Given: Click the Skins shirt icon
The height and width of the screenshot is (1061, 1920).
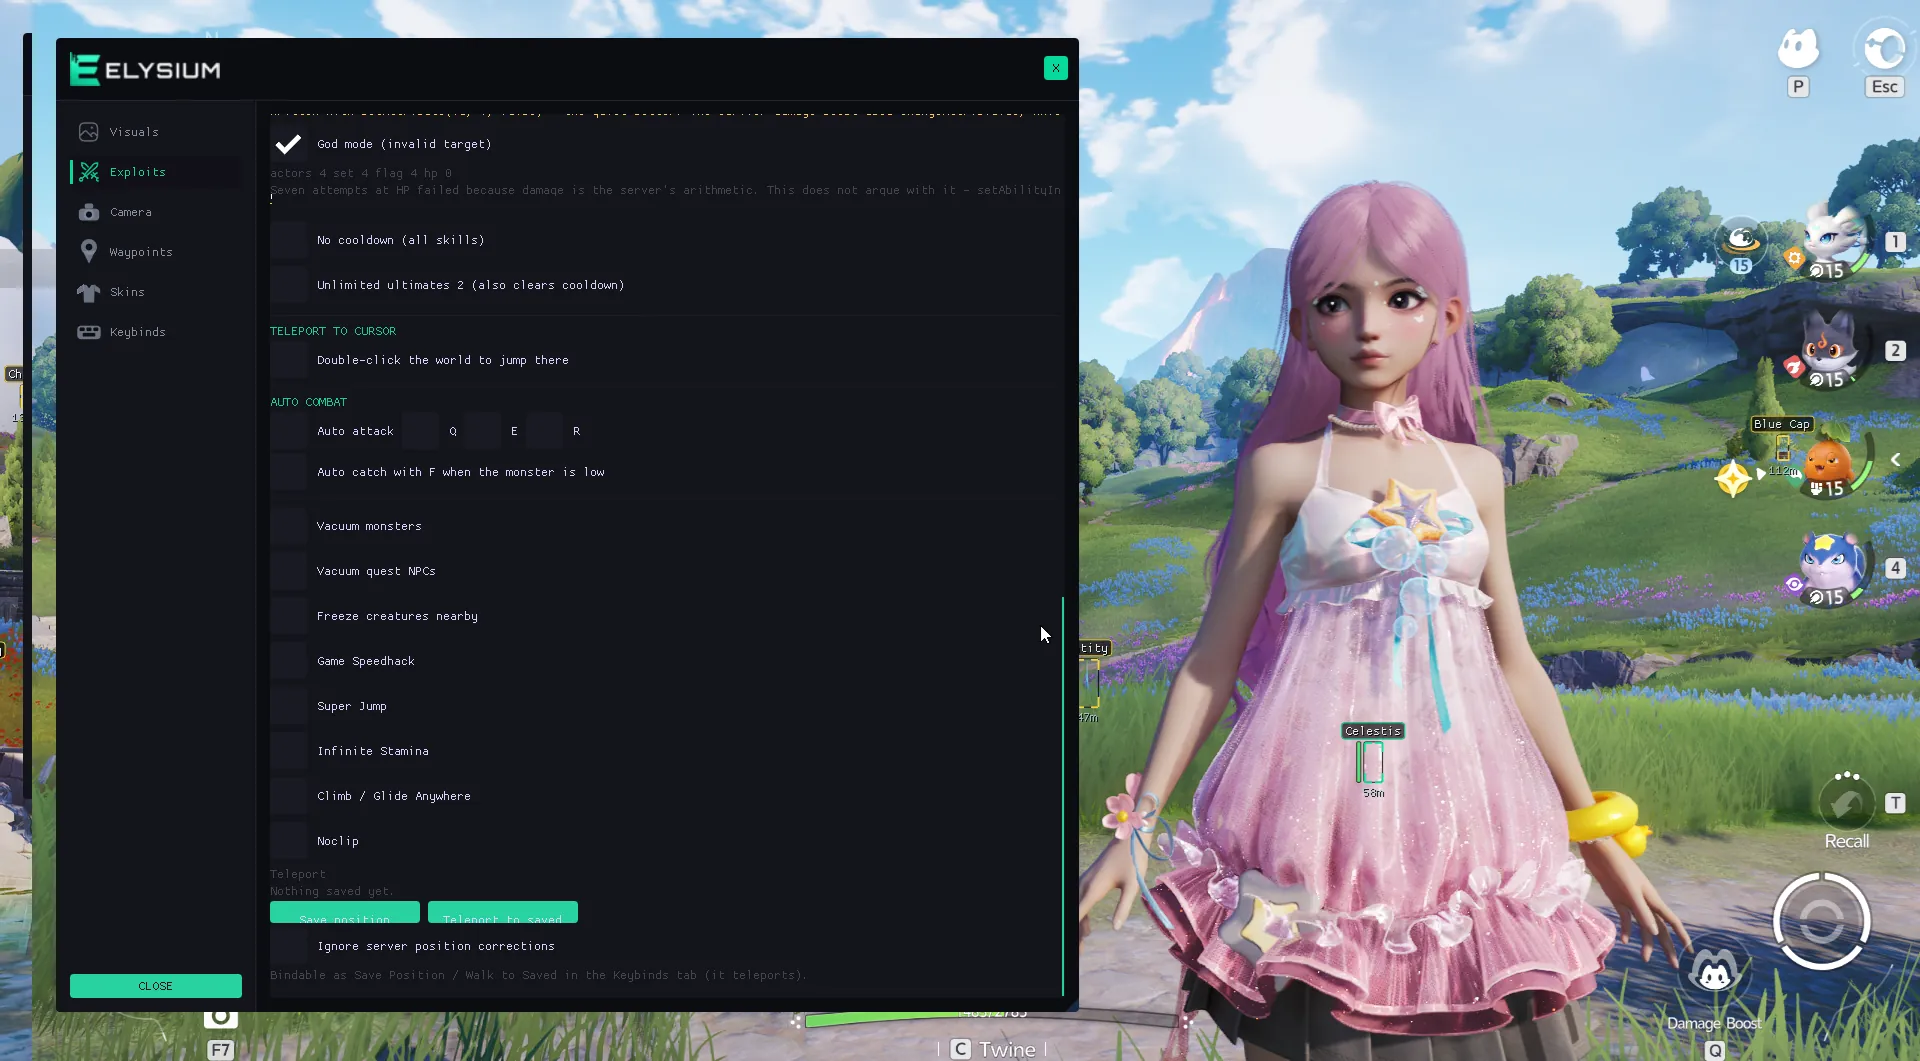Looking at the screenshot, I should point(89,292).
